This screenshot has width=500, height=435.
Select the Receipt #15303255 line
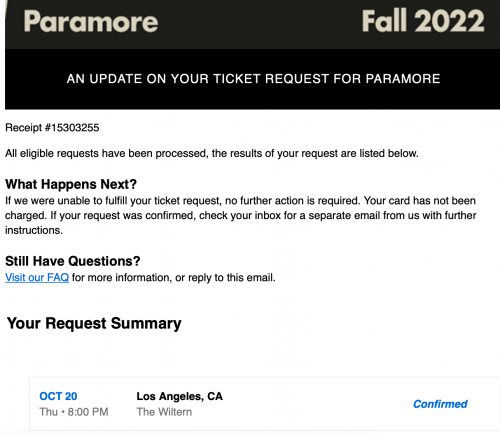tap(52, 128)
